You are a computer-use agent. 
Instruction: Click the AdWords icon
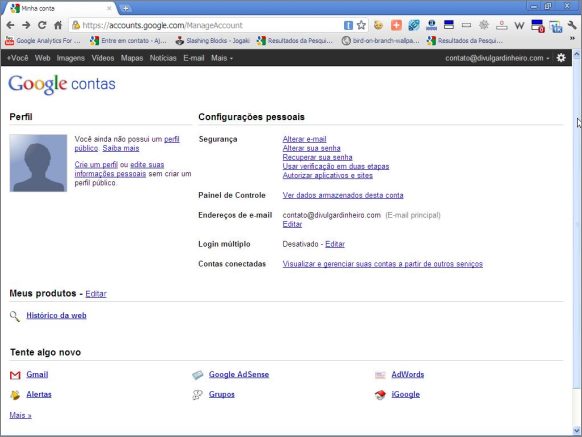pyautogui.click(x=380, y=375)
